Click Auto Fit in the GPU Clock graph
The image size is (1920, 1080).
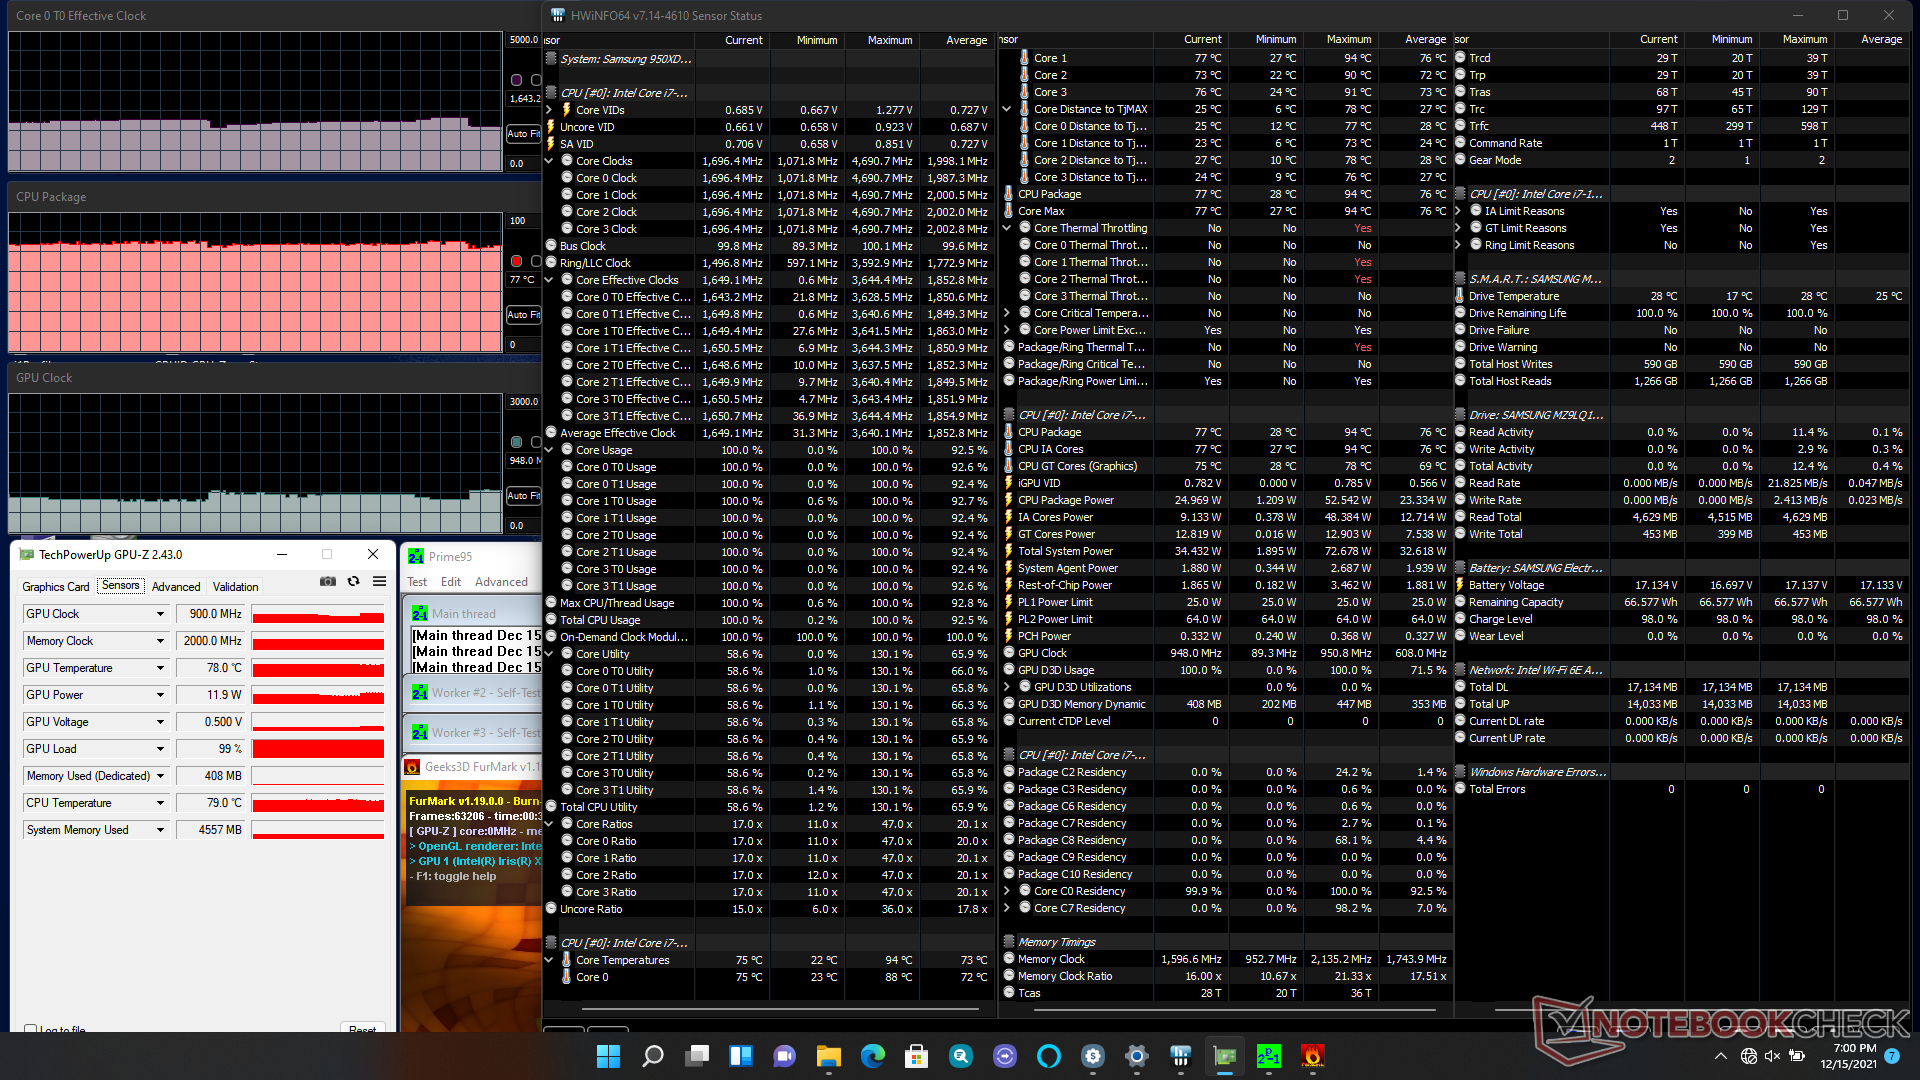pyautogui.click(x=523, y=495)
